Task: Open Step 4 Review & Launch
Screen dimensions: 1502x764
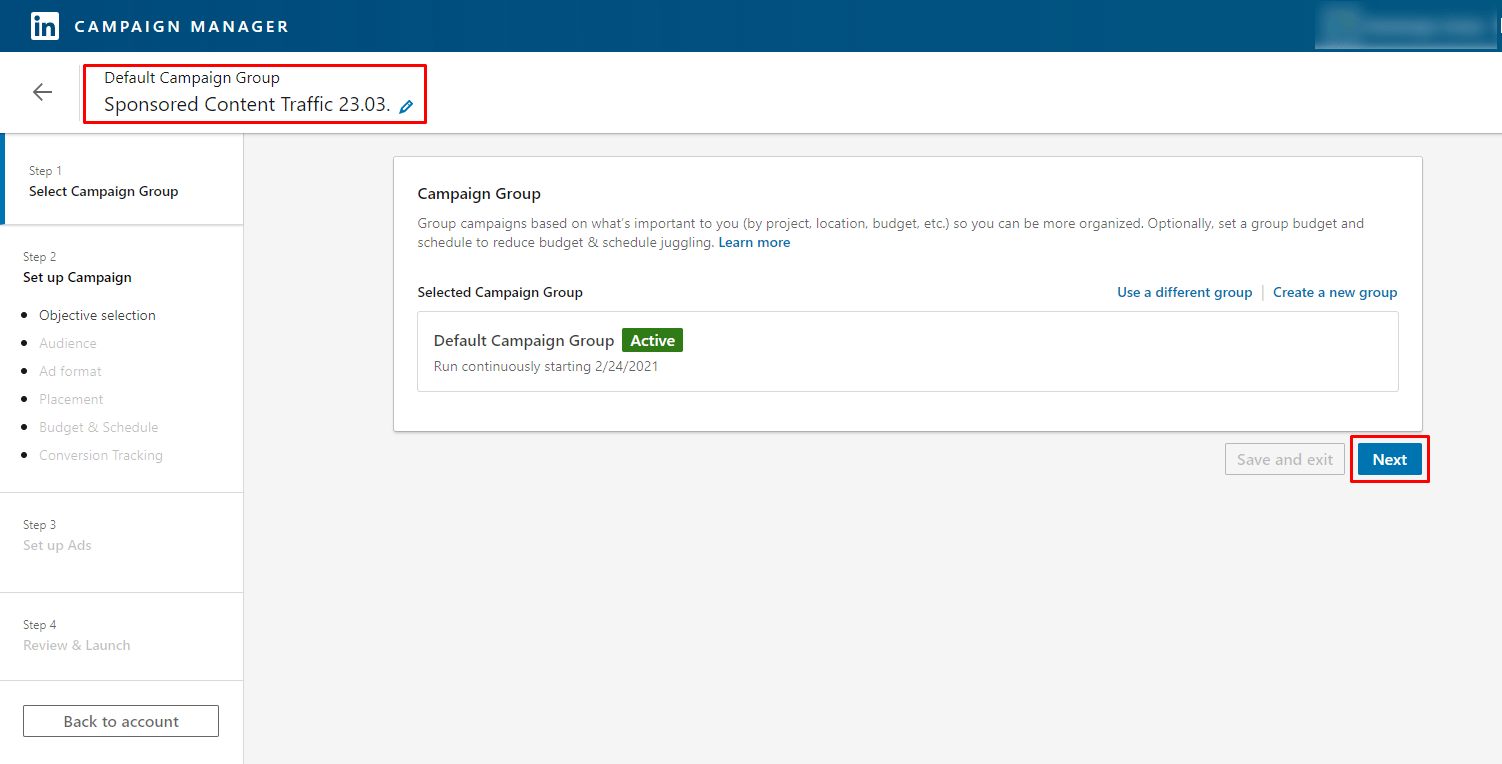Action: 77,636
